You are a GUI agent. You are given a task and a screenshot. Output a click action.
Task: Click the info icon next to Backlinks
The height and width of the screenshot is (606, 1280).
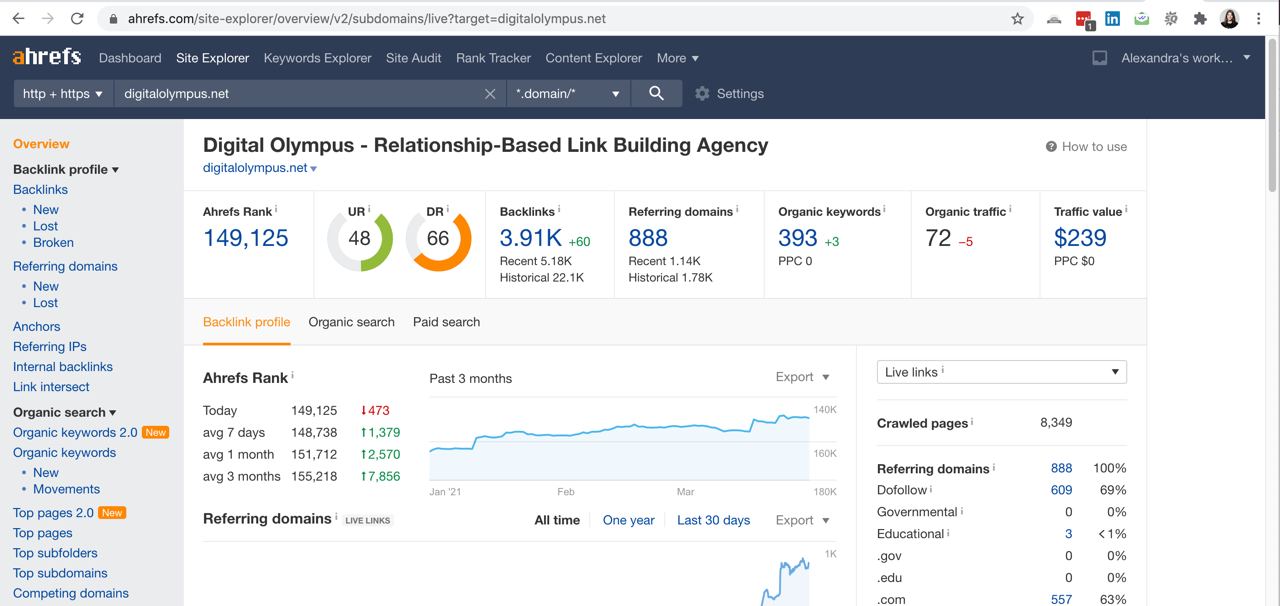point(559,209)
